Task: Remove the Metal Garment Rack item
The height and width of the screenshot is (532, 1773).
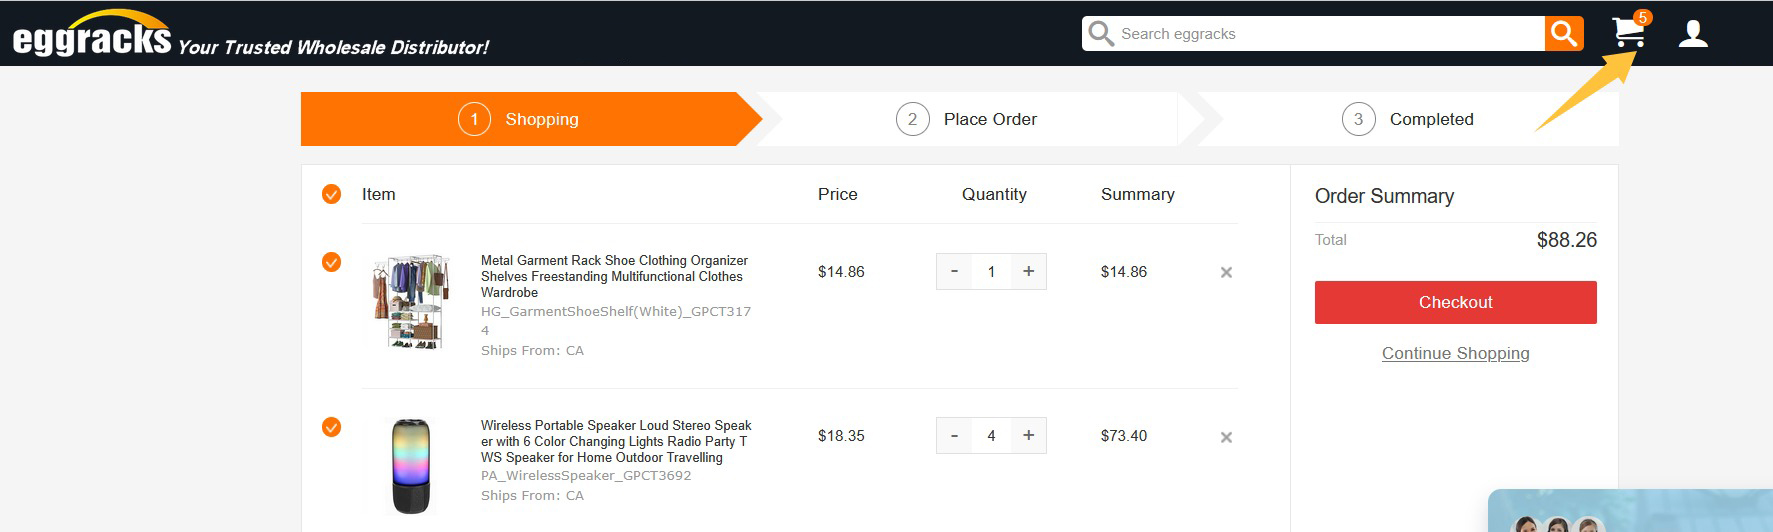Action: tap(1226, 272)
